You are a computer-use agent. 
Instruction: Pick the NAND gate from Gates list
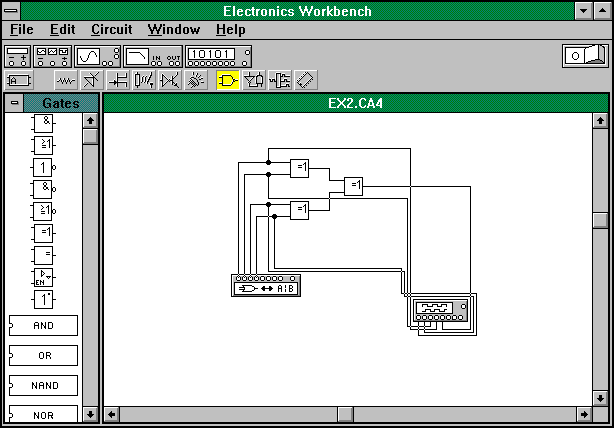(x=44, y=385)
